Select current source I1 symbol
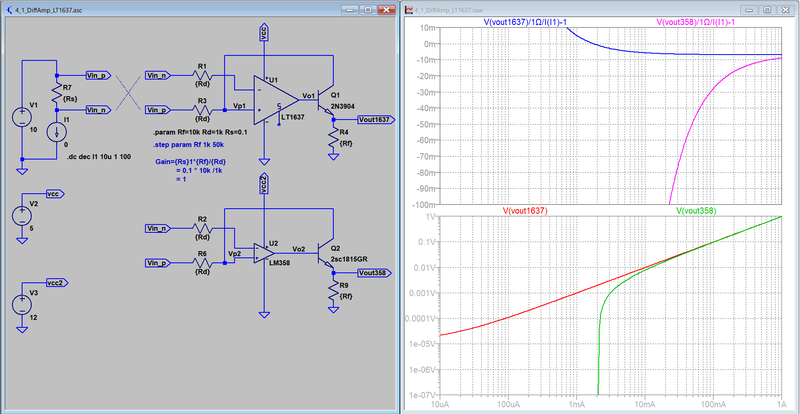800x414 pixels. (56, 132)
